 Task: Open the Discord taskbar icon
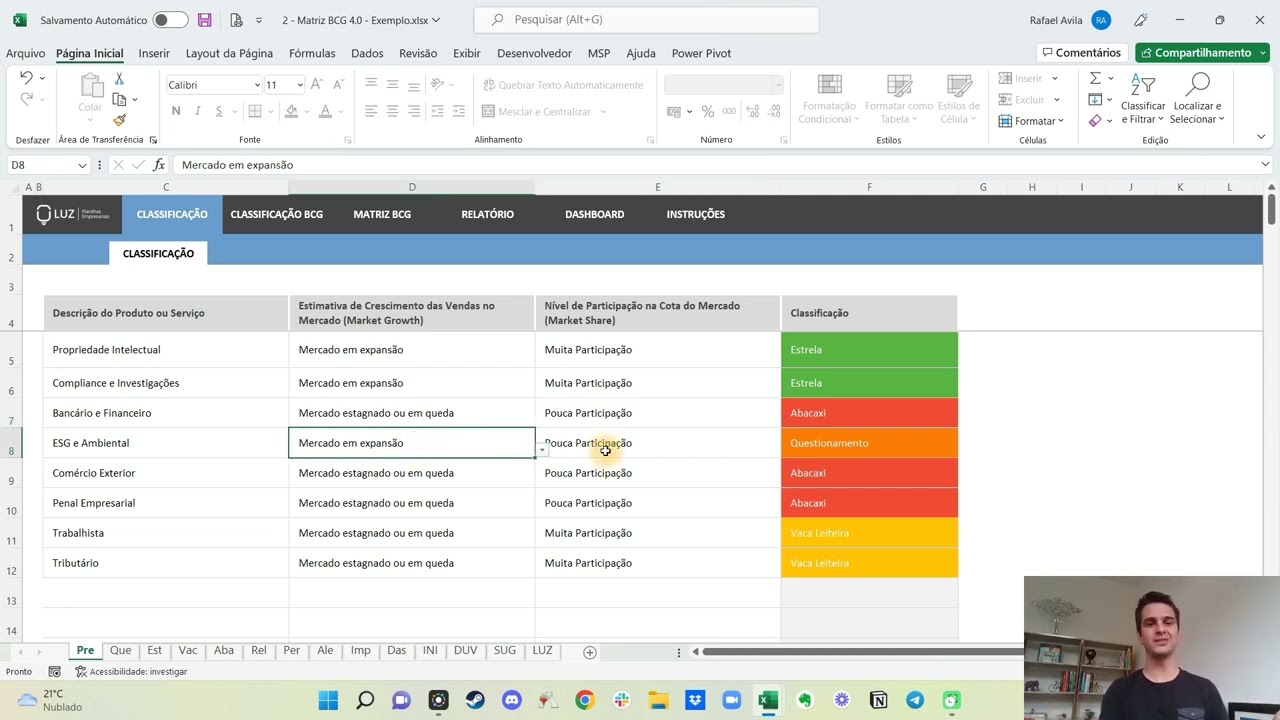click(512, 700)
